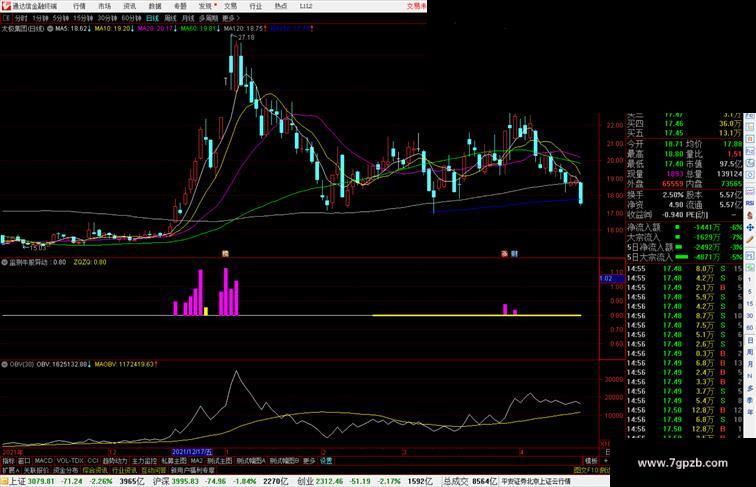The width and height of the screenshot is (756, 487).
Task: Click the 沪深 index quote in status bar
Action: [x=220, y=481]
